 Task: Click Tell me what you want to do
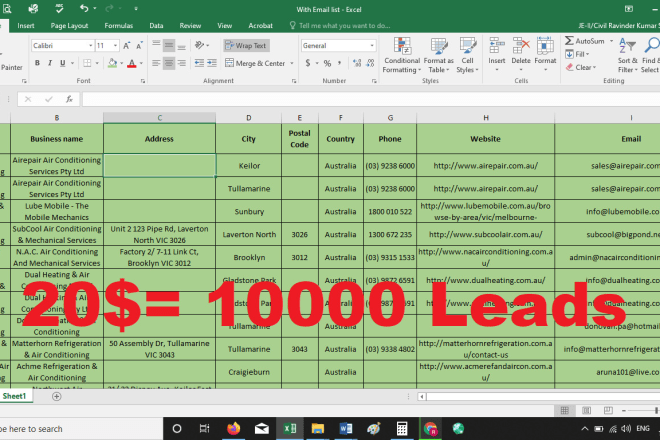point(340,26)
